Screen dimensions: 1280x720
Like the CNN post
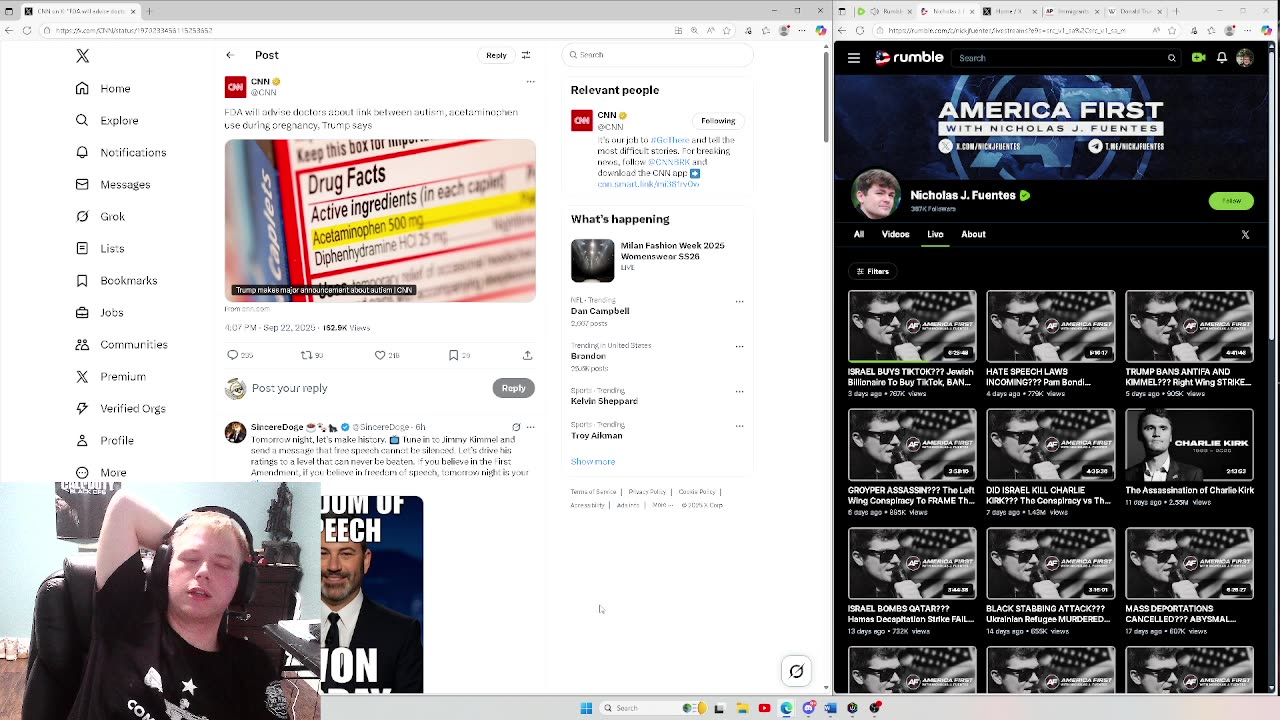tap(380, 355)
